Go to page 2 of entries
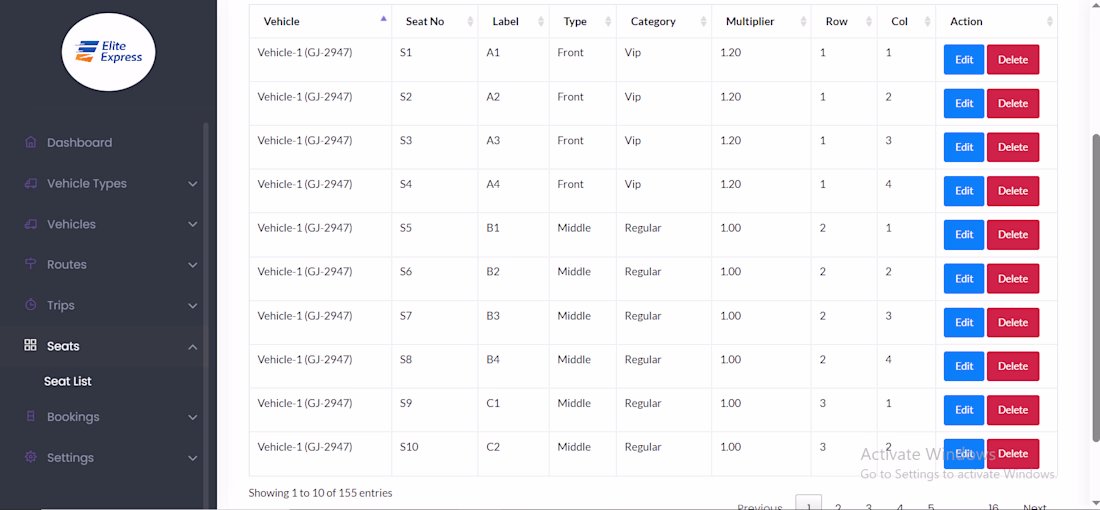Viewport: 1100px width, 510px height. (838, 506)
